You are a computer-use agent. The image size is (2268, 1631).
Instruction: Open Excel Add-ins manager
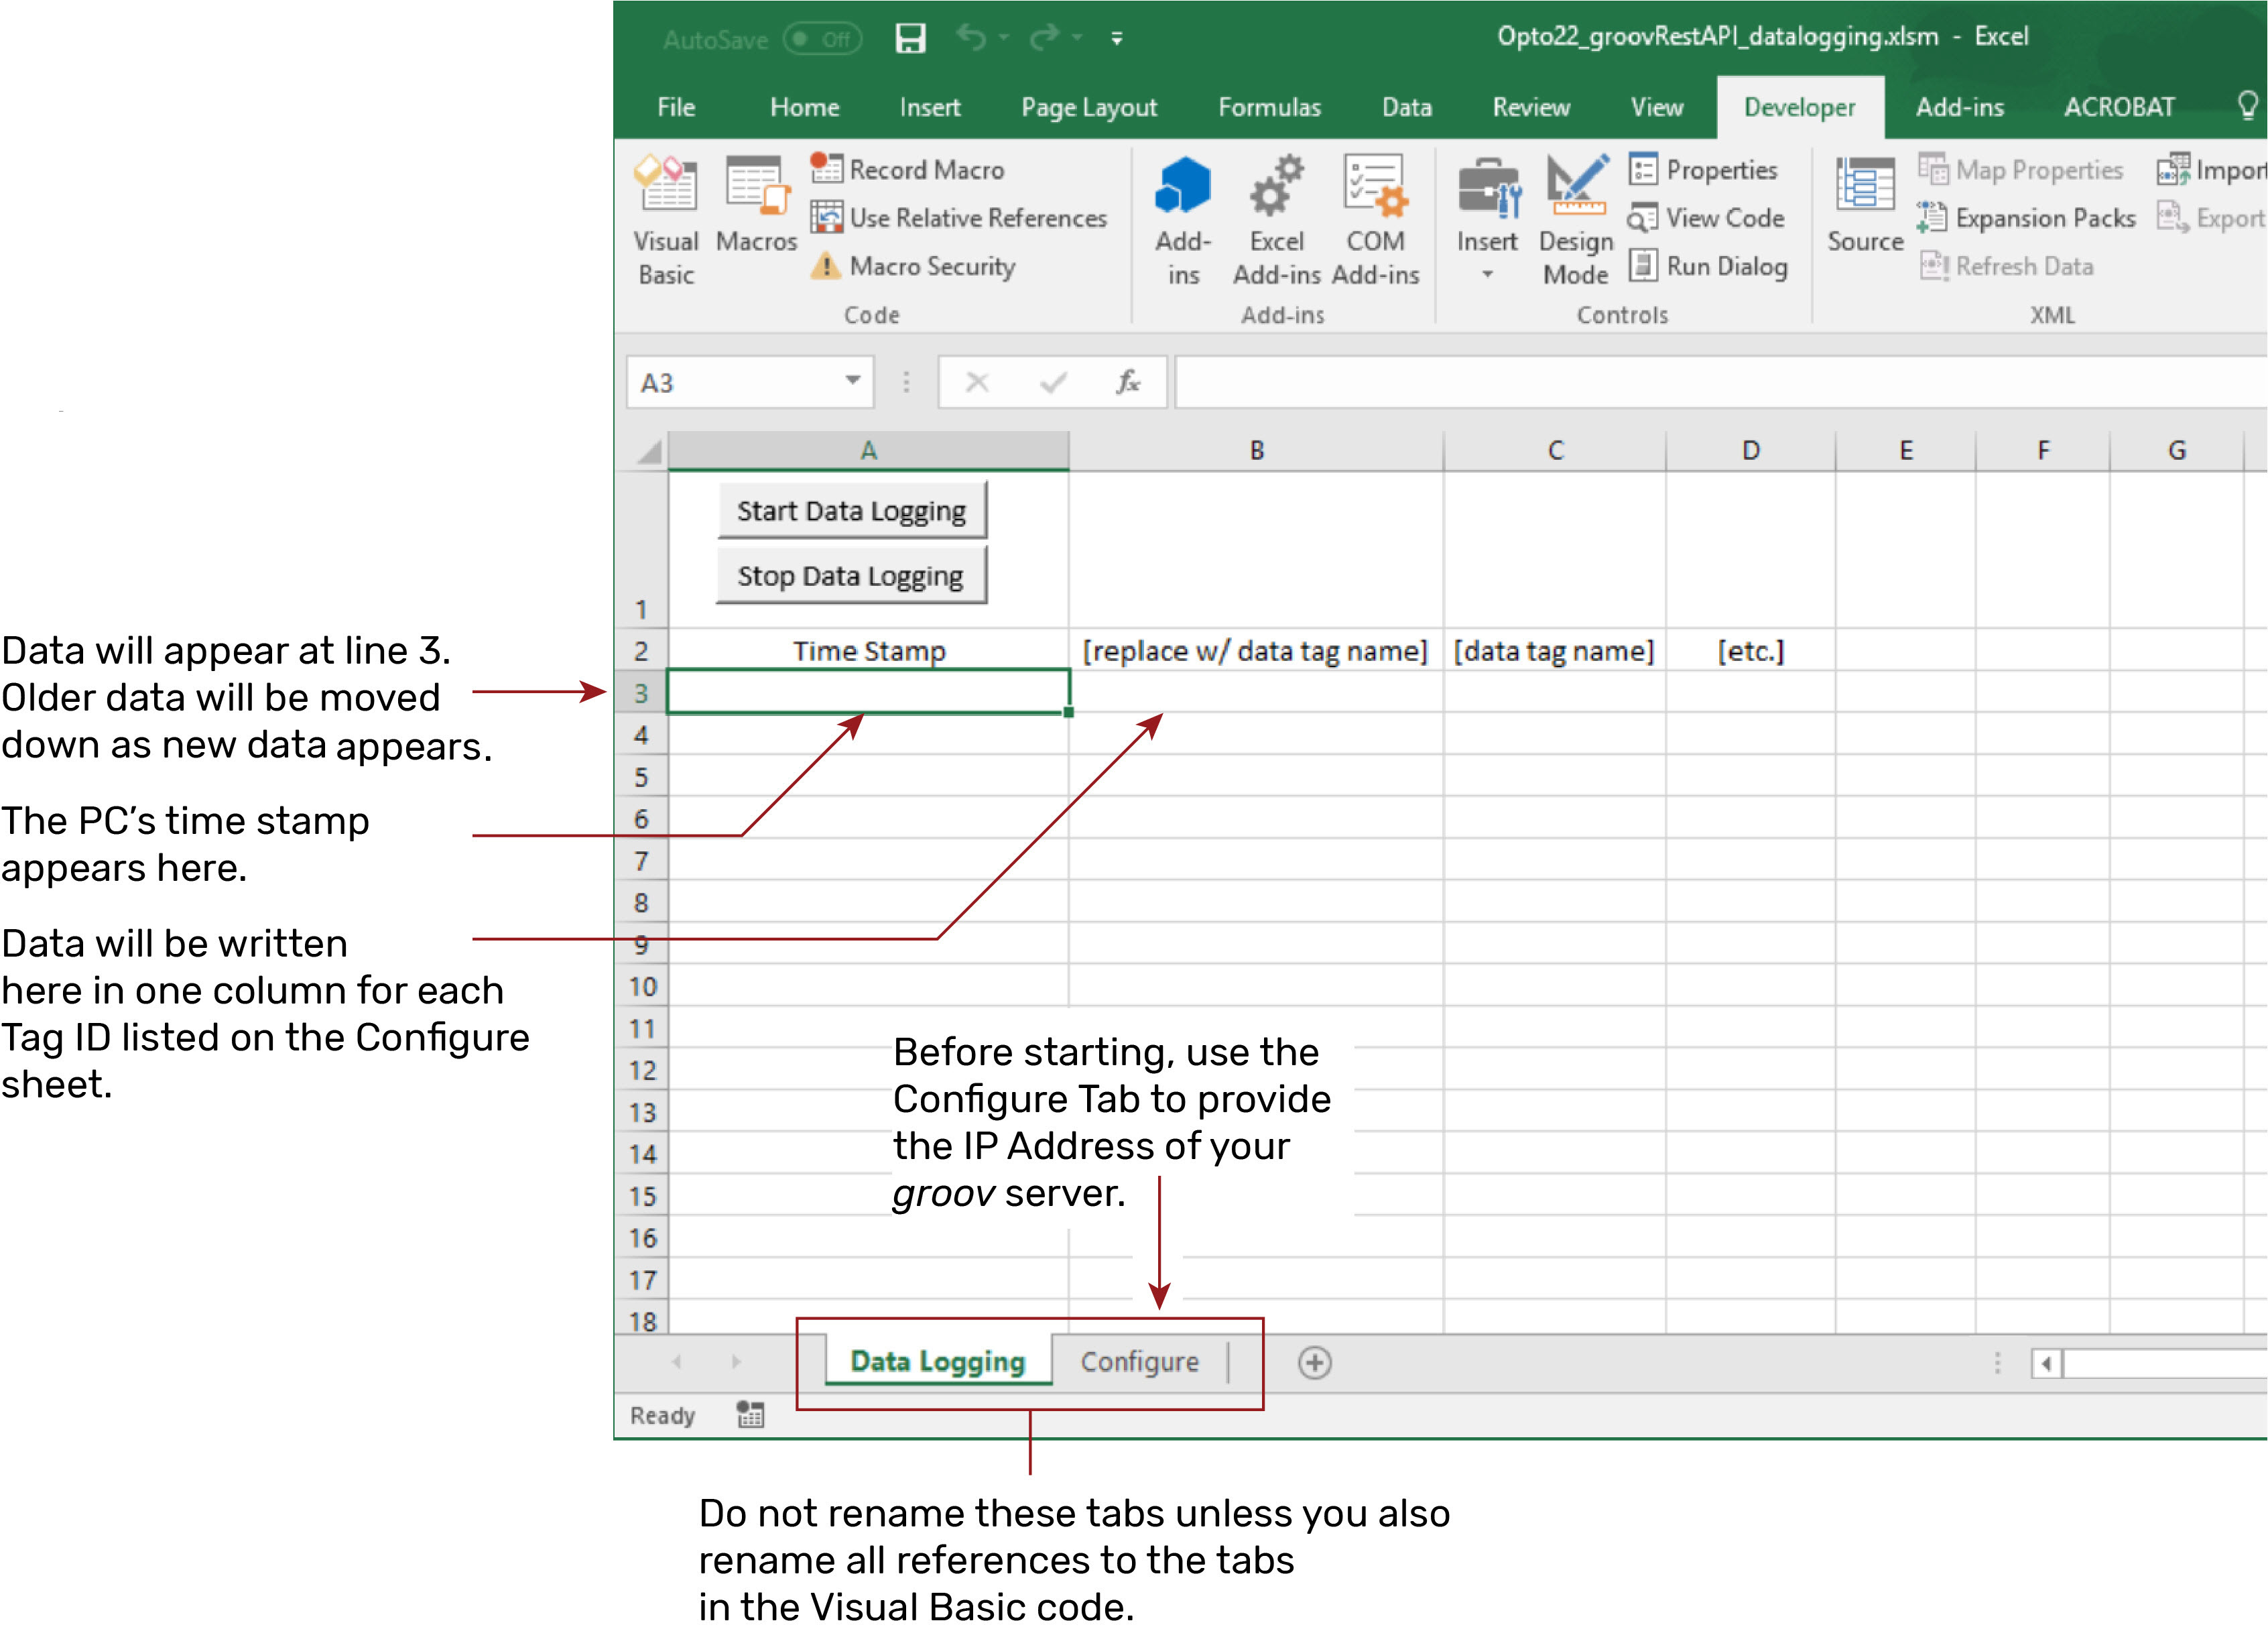pyautogui.click(x=1277, y=221)
